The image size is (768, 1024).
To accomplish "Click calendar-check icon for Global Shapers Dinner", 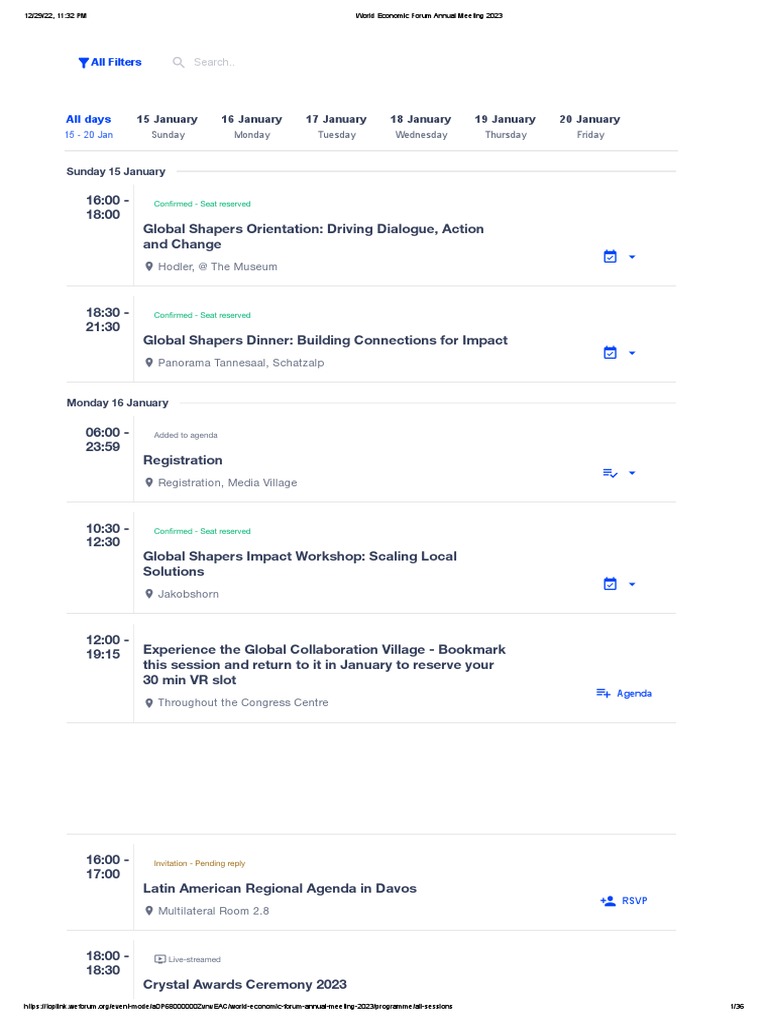I will pyautogui.click(x=610, y=353).
